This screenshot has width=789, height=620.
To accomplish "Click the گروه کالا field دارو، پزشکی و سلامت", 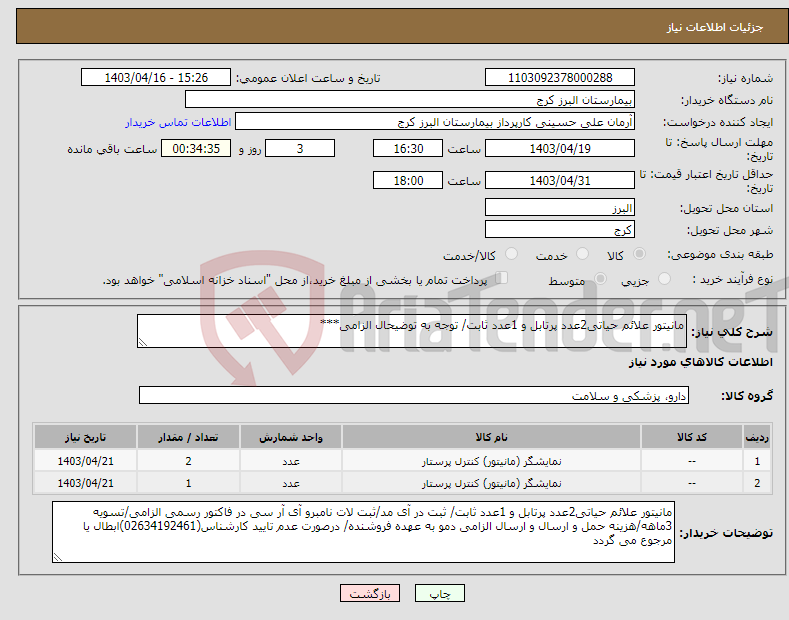I will pyautogui.click(x=414, y=396).
